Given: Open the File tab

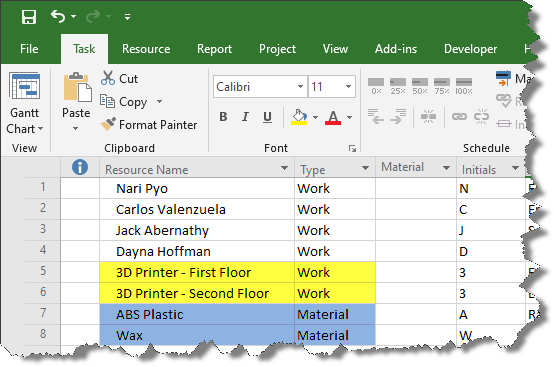Looking at the screenshot, I should pos(29,49).
